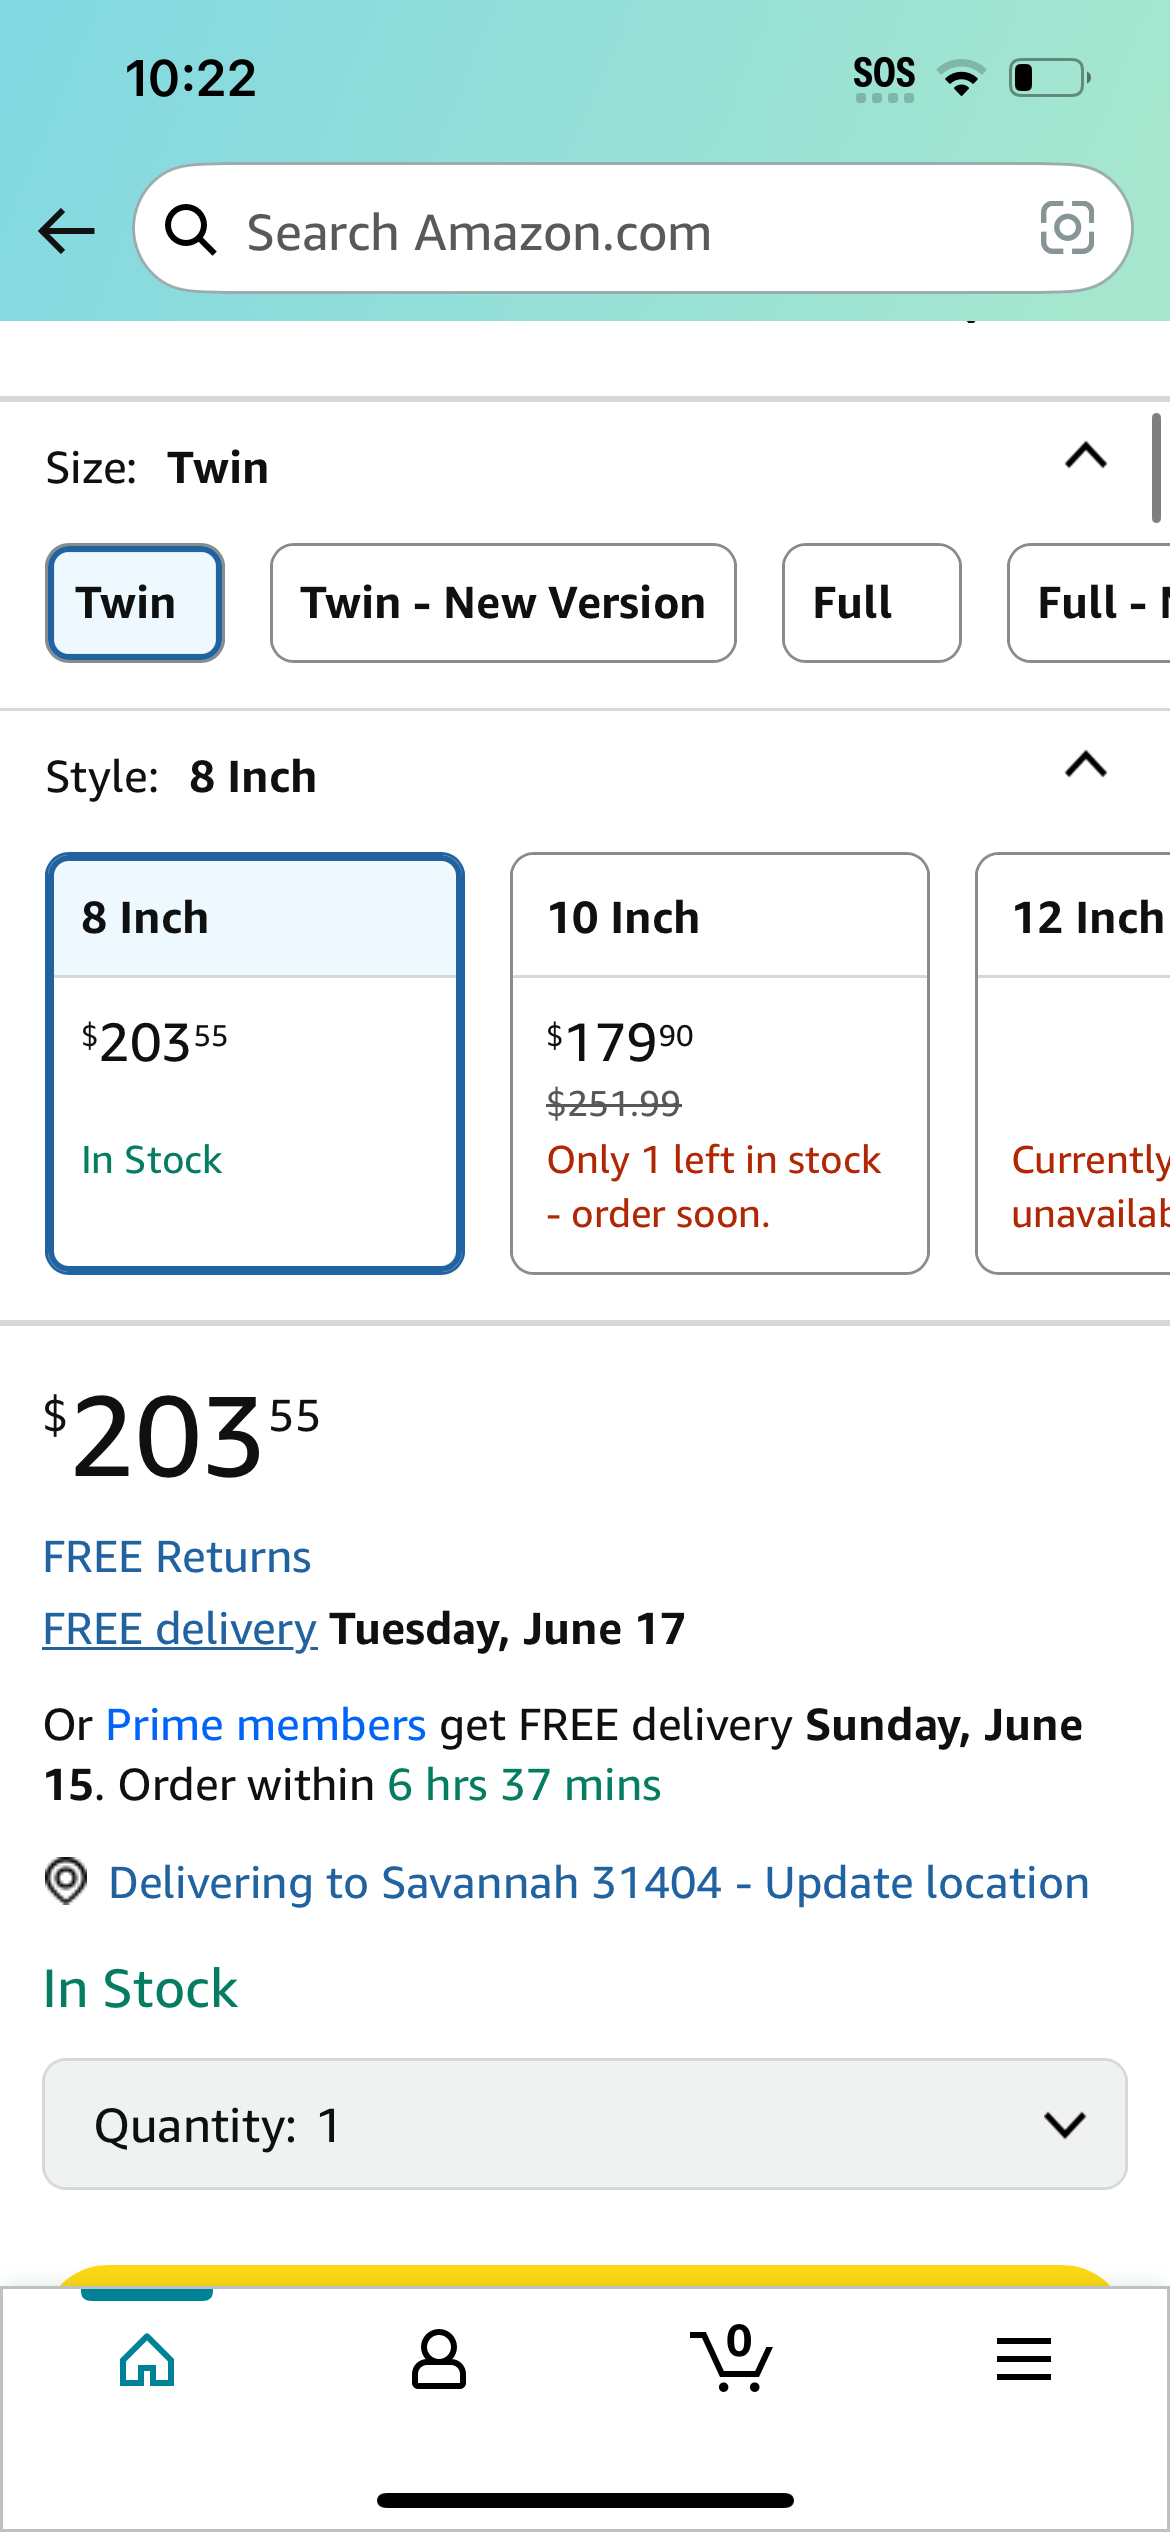Collapse the Size section chevron

click(1086, 456)
